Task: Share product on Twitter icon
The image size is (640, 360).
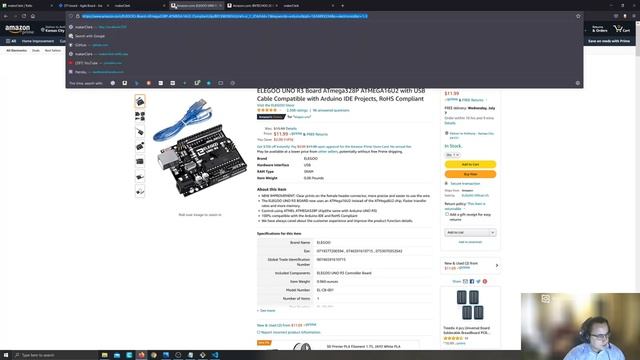Action: (478, 281)
